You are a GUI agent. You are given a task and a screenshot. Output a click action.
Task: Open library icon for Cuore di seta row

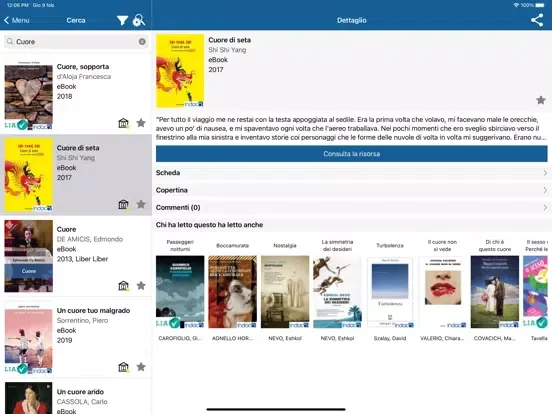123,204
